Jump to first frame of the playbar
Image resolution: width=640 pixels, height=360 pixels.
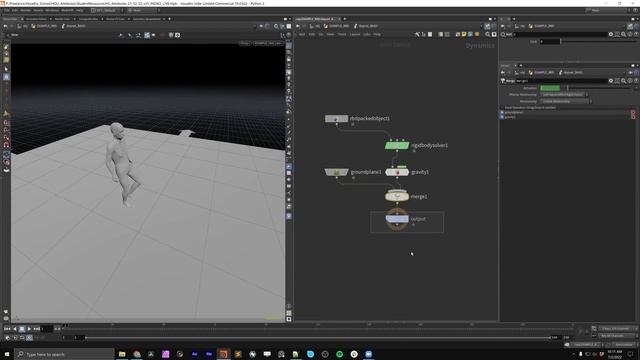click(7, 329)
